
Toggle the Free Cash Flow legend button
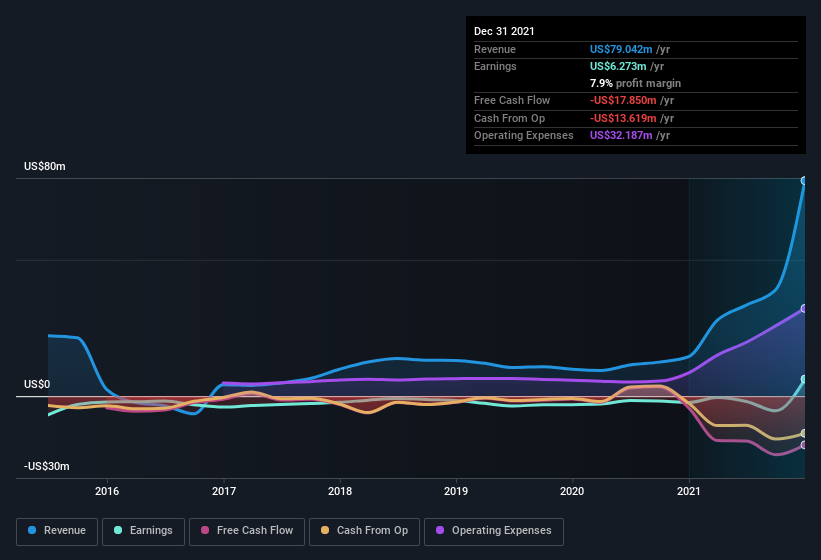pyautogui.click(x=247, y=531)
